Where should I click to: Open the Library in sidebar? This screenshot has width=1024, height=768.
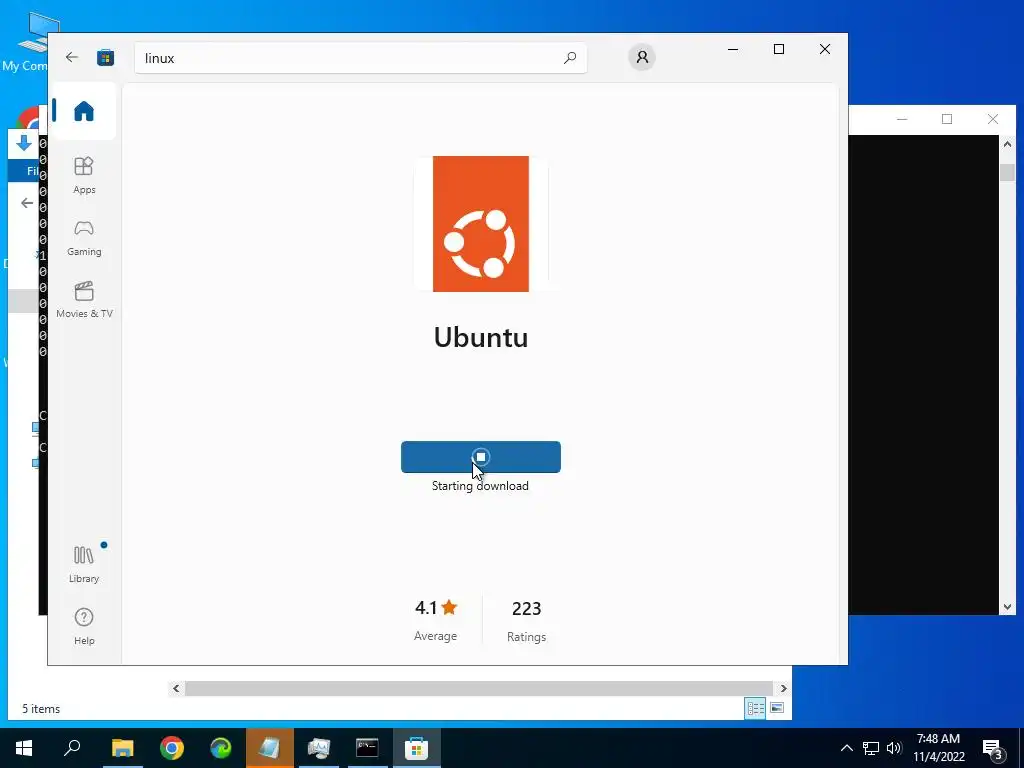[x=84, y=564]
